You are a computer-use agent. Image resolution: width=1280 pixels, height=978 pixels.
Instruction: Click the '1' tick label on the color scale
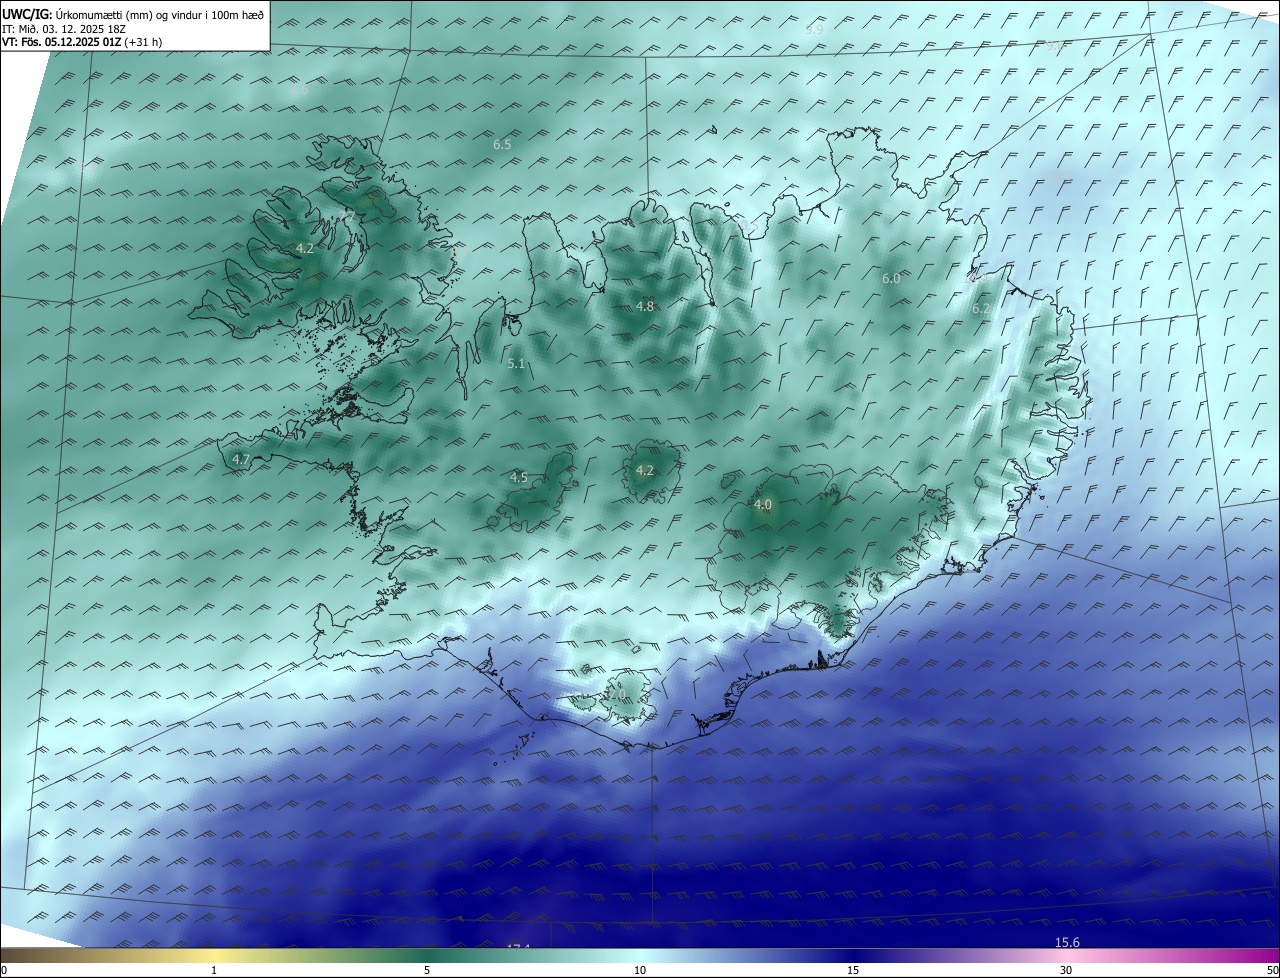[214, 970]
